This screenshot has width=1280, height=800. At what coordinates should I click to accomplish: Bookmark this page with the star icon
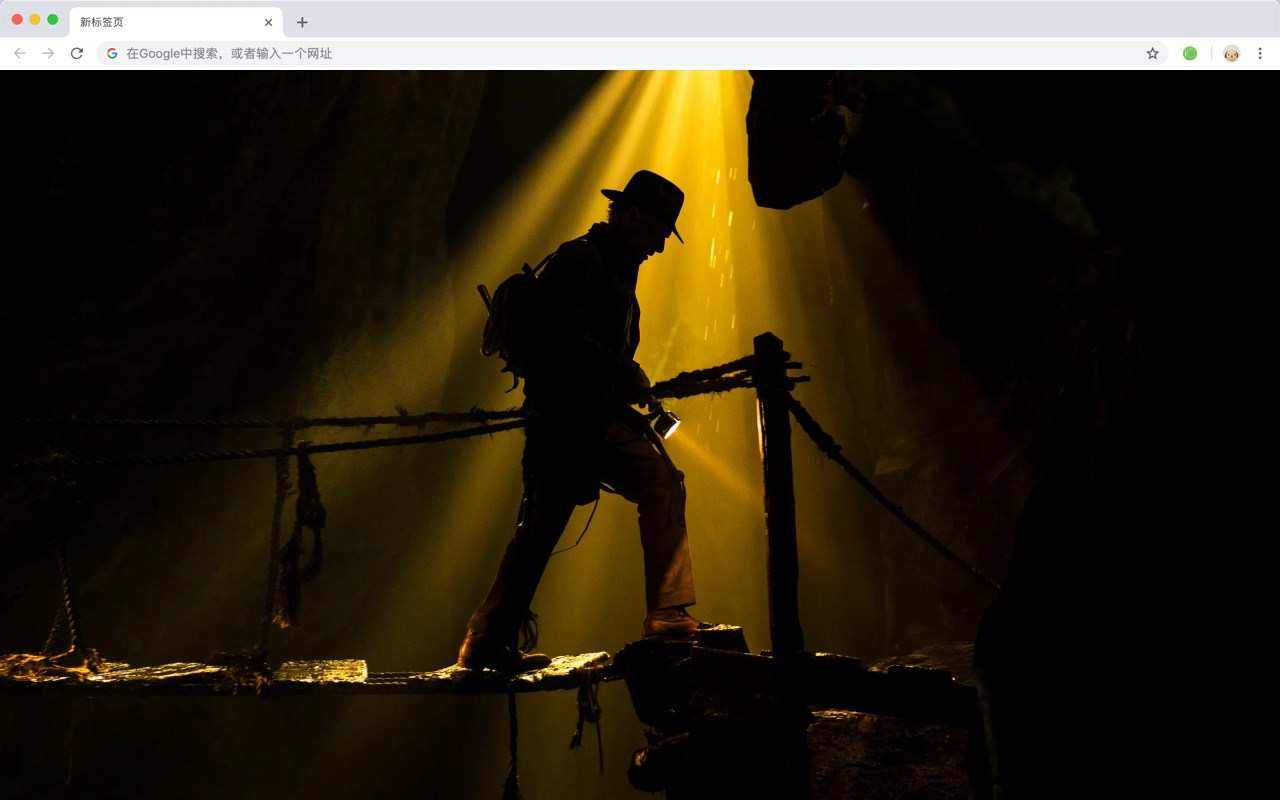tap(1152, 53)
